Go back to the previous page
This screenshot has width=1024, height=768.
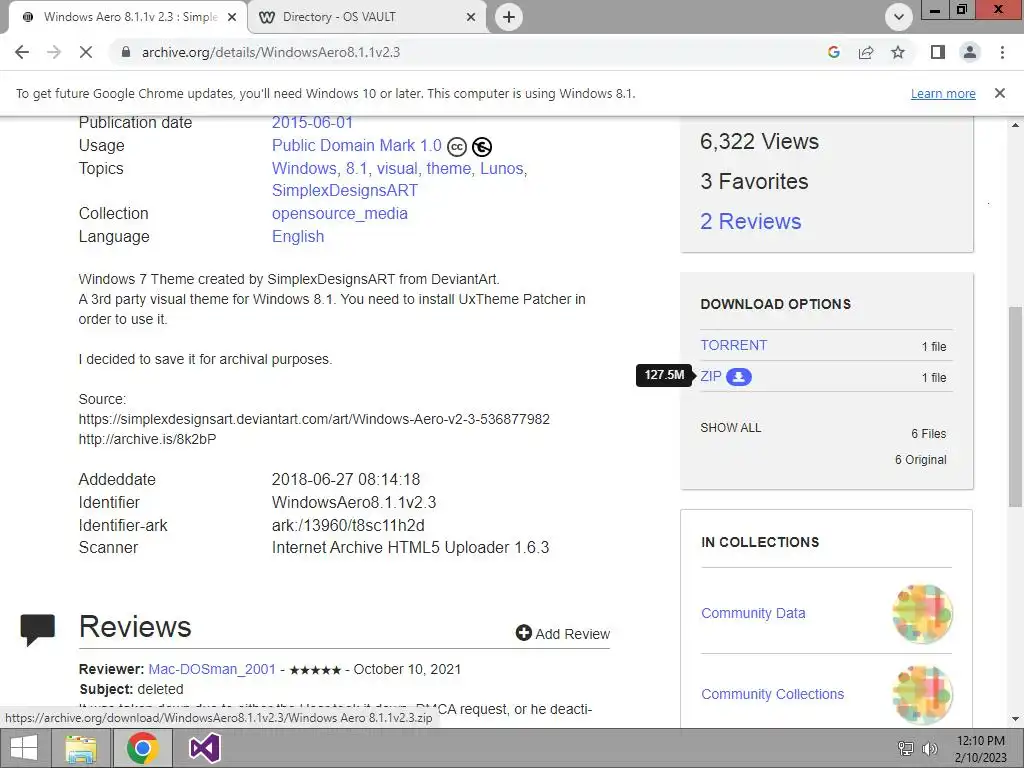22,52
